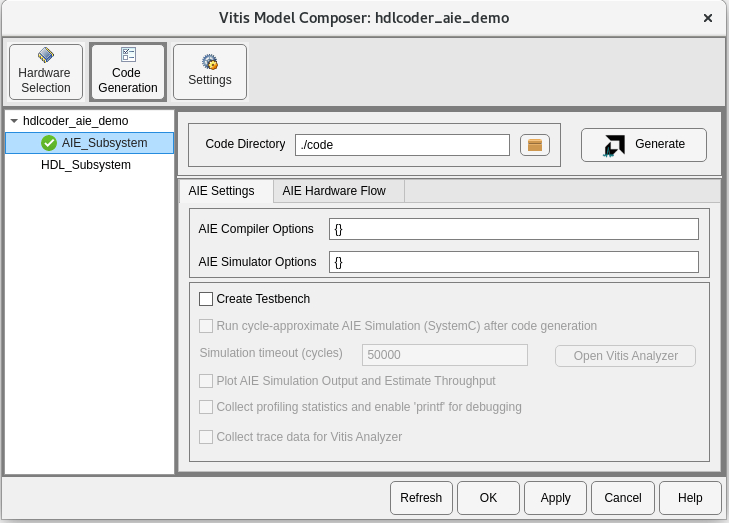Toggle Plot AIE Simulation Output checkbox

click(205, 381)
